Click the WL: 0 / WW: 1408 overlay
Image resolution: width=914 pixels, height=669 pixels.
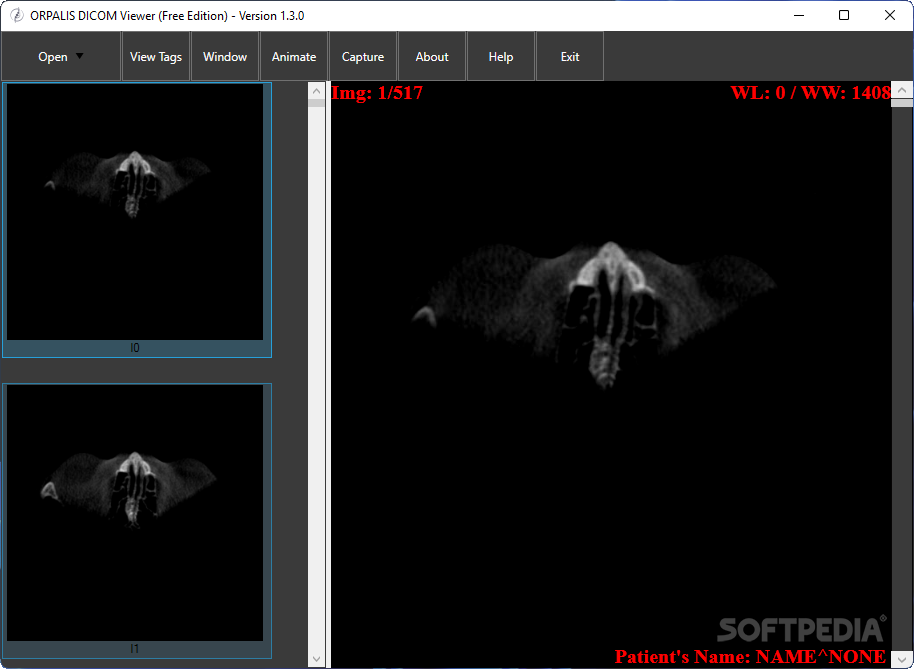click(811, 93)
